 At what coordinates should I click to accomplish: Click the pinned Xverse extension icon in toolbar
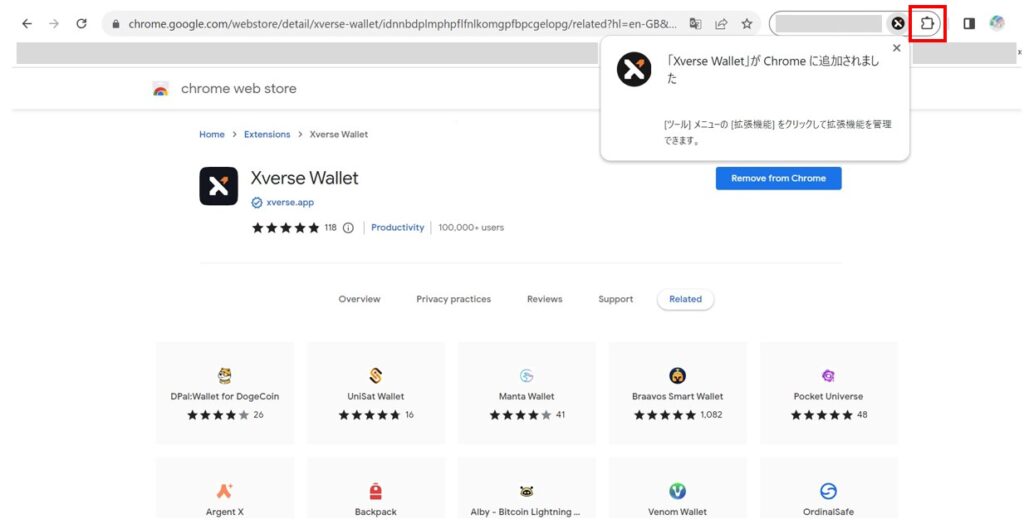point(898,24)
